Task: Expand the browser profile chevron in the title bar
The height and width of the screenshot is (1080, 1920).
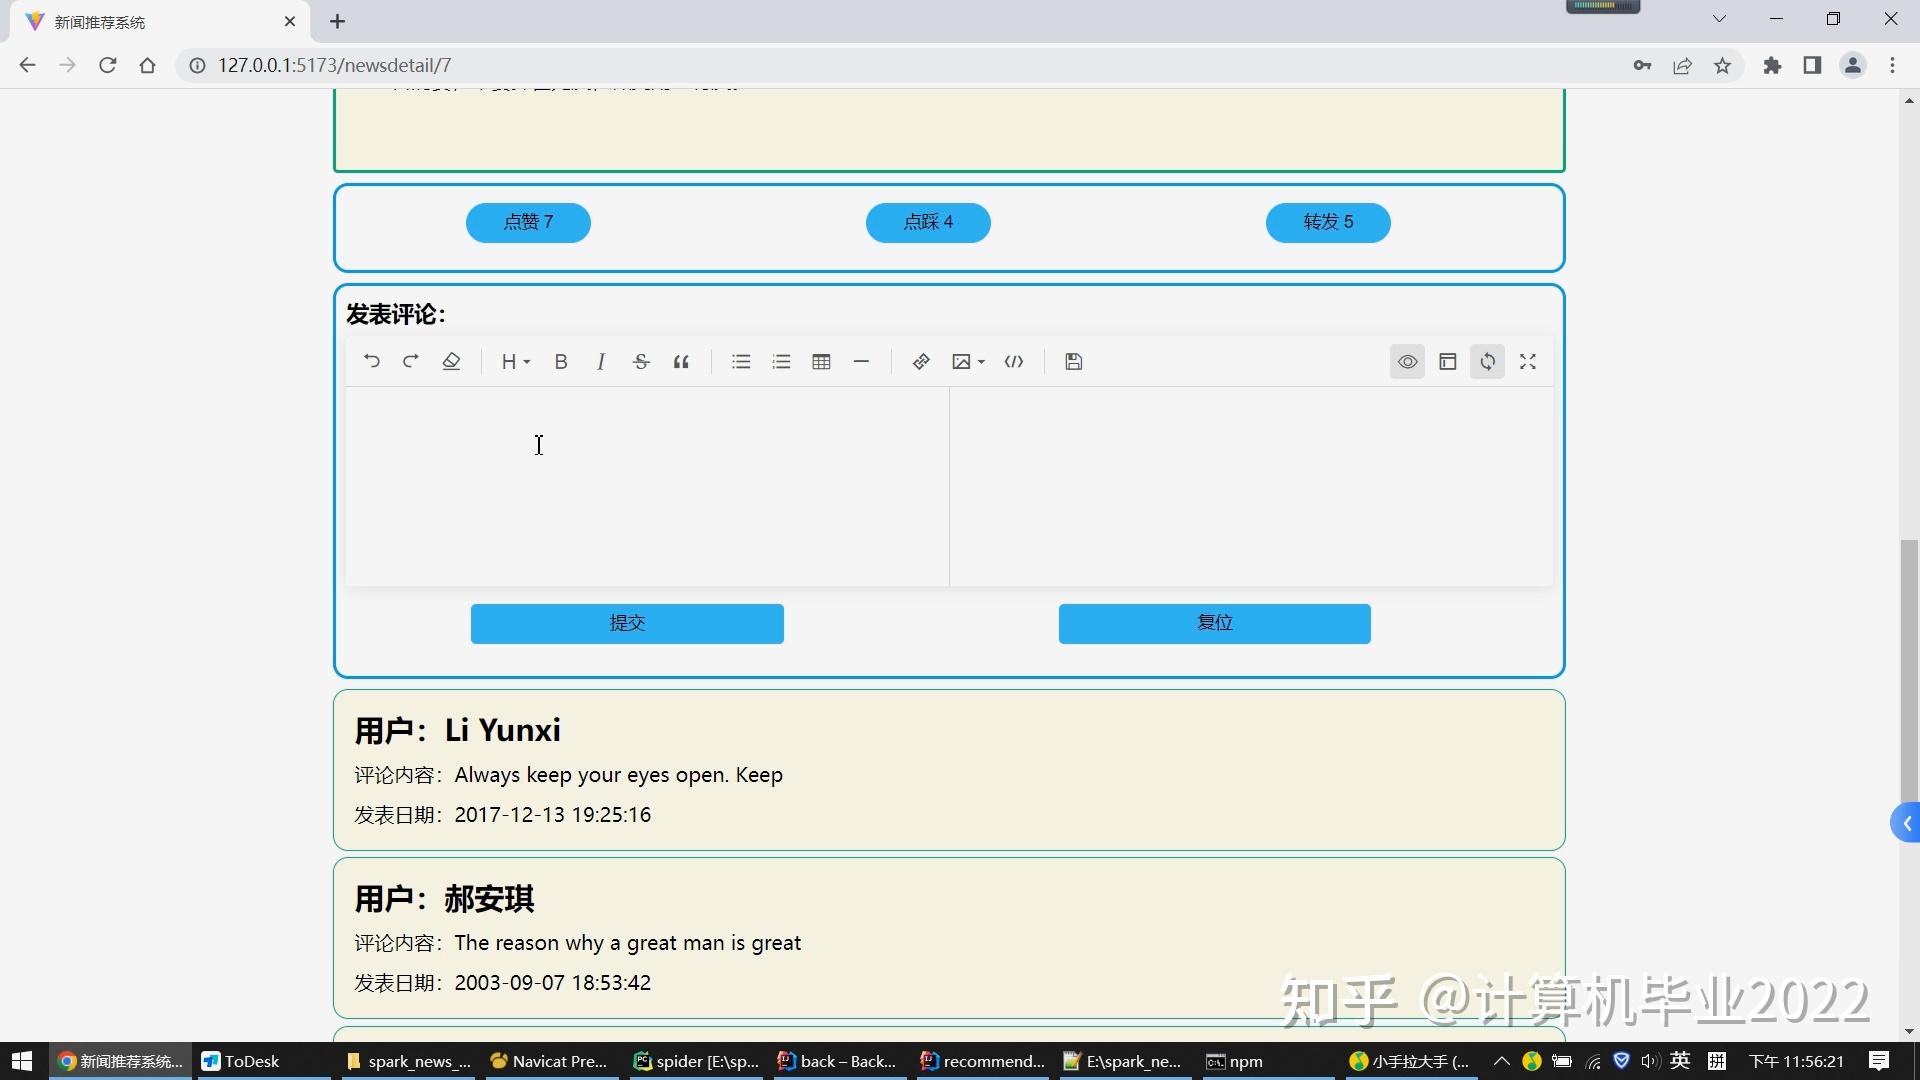Action: pyautogui.click(x=1719, y=19)
